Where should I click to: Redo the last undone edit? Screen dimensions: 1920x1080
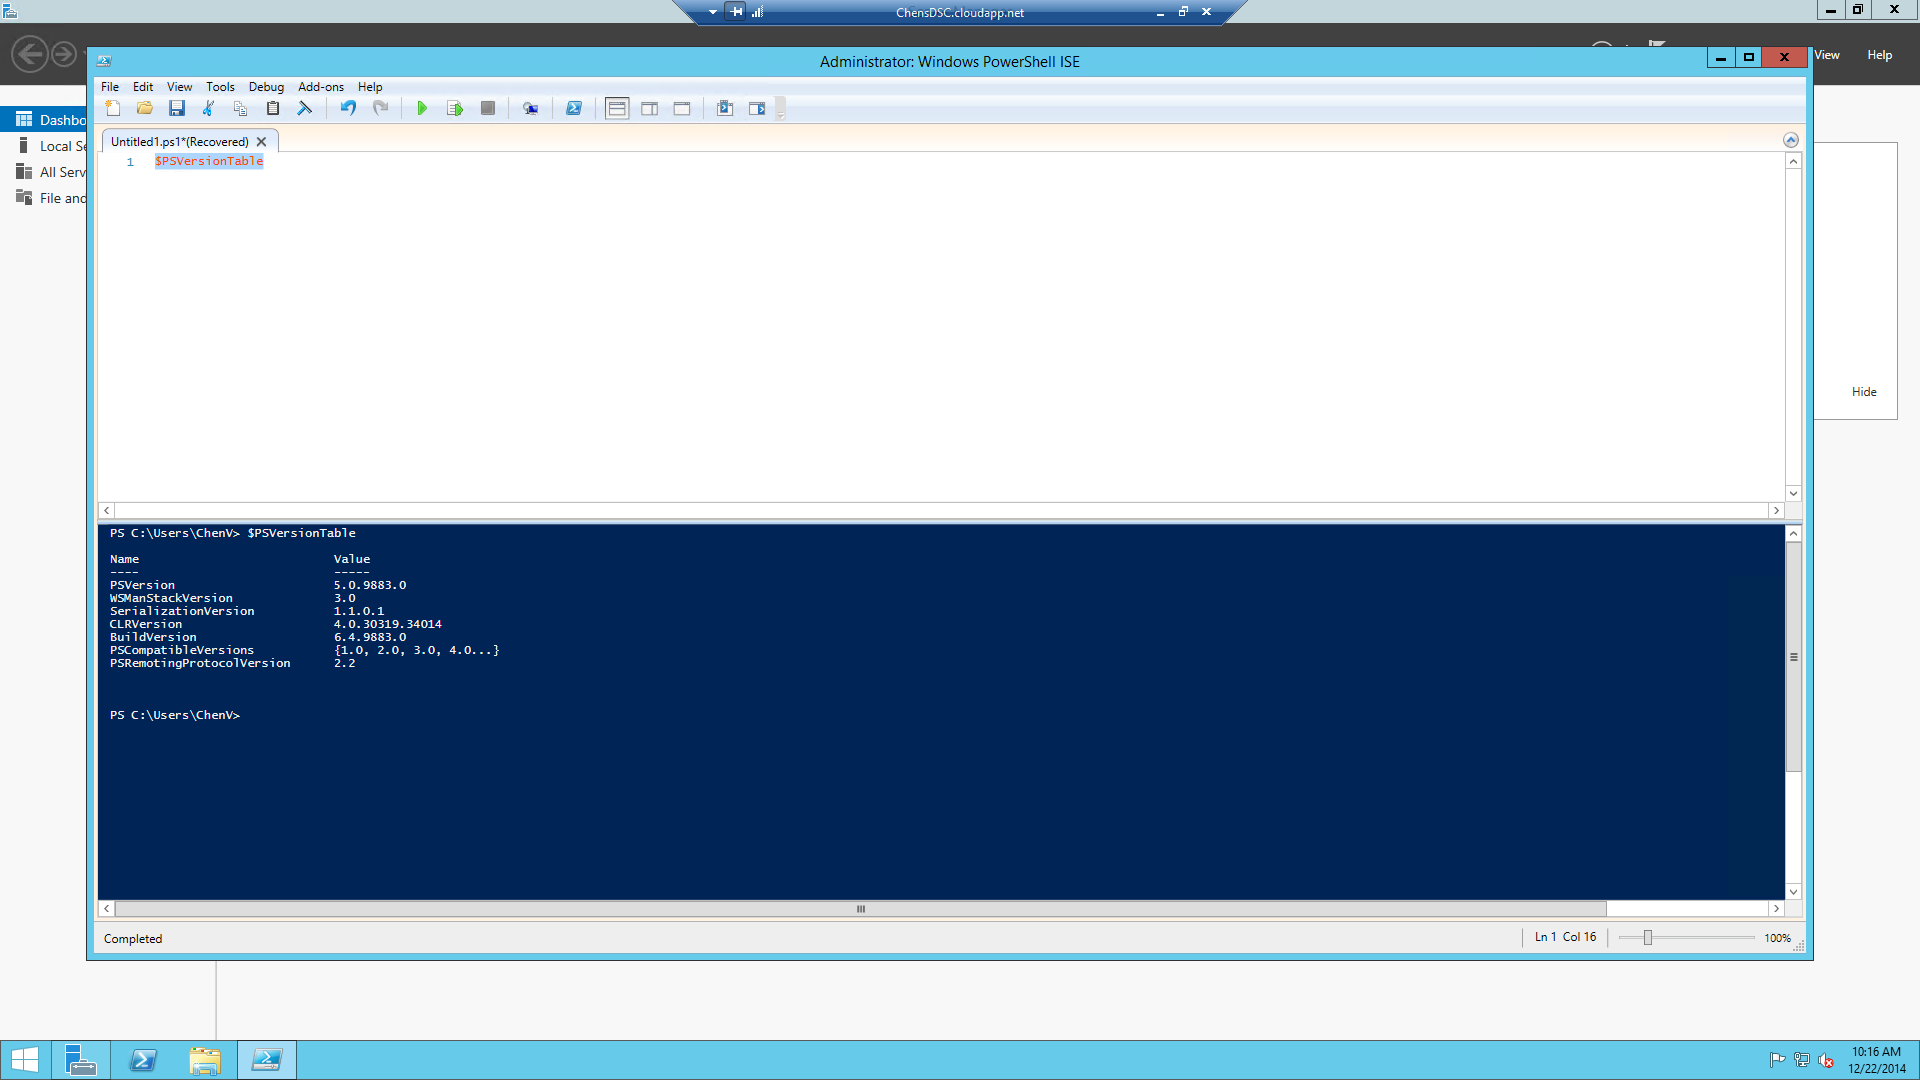[x=380, y=108]
